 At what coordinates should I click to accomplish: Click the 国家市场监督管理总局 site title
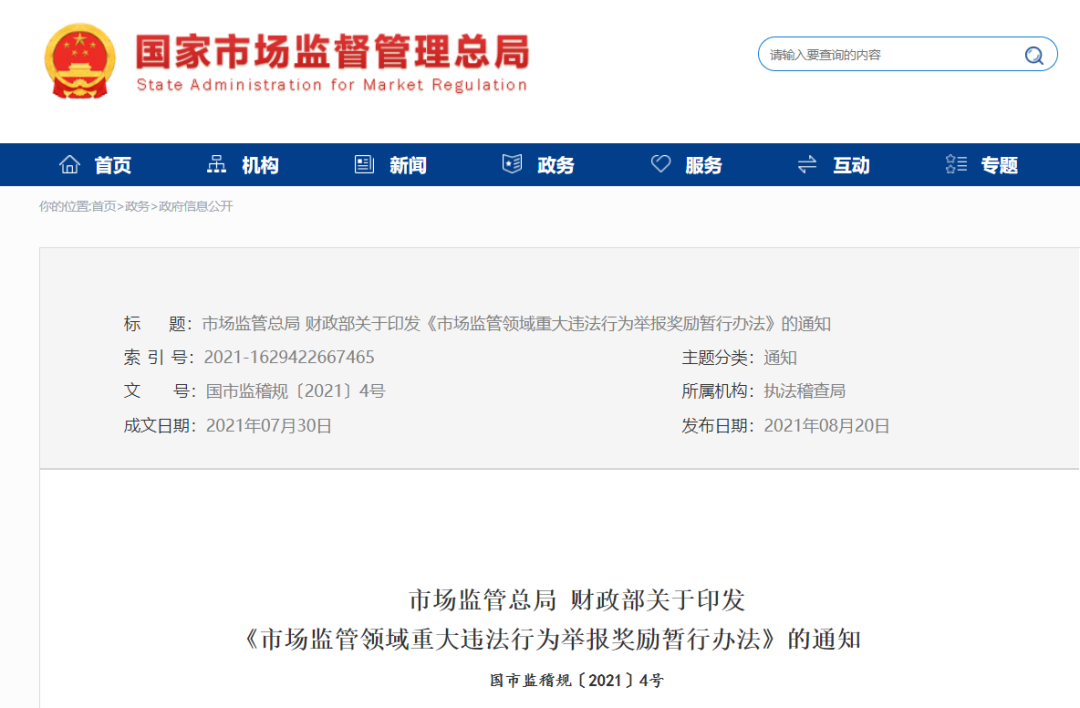tap(332, 52)
